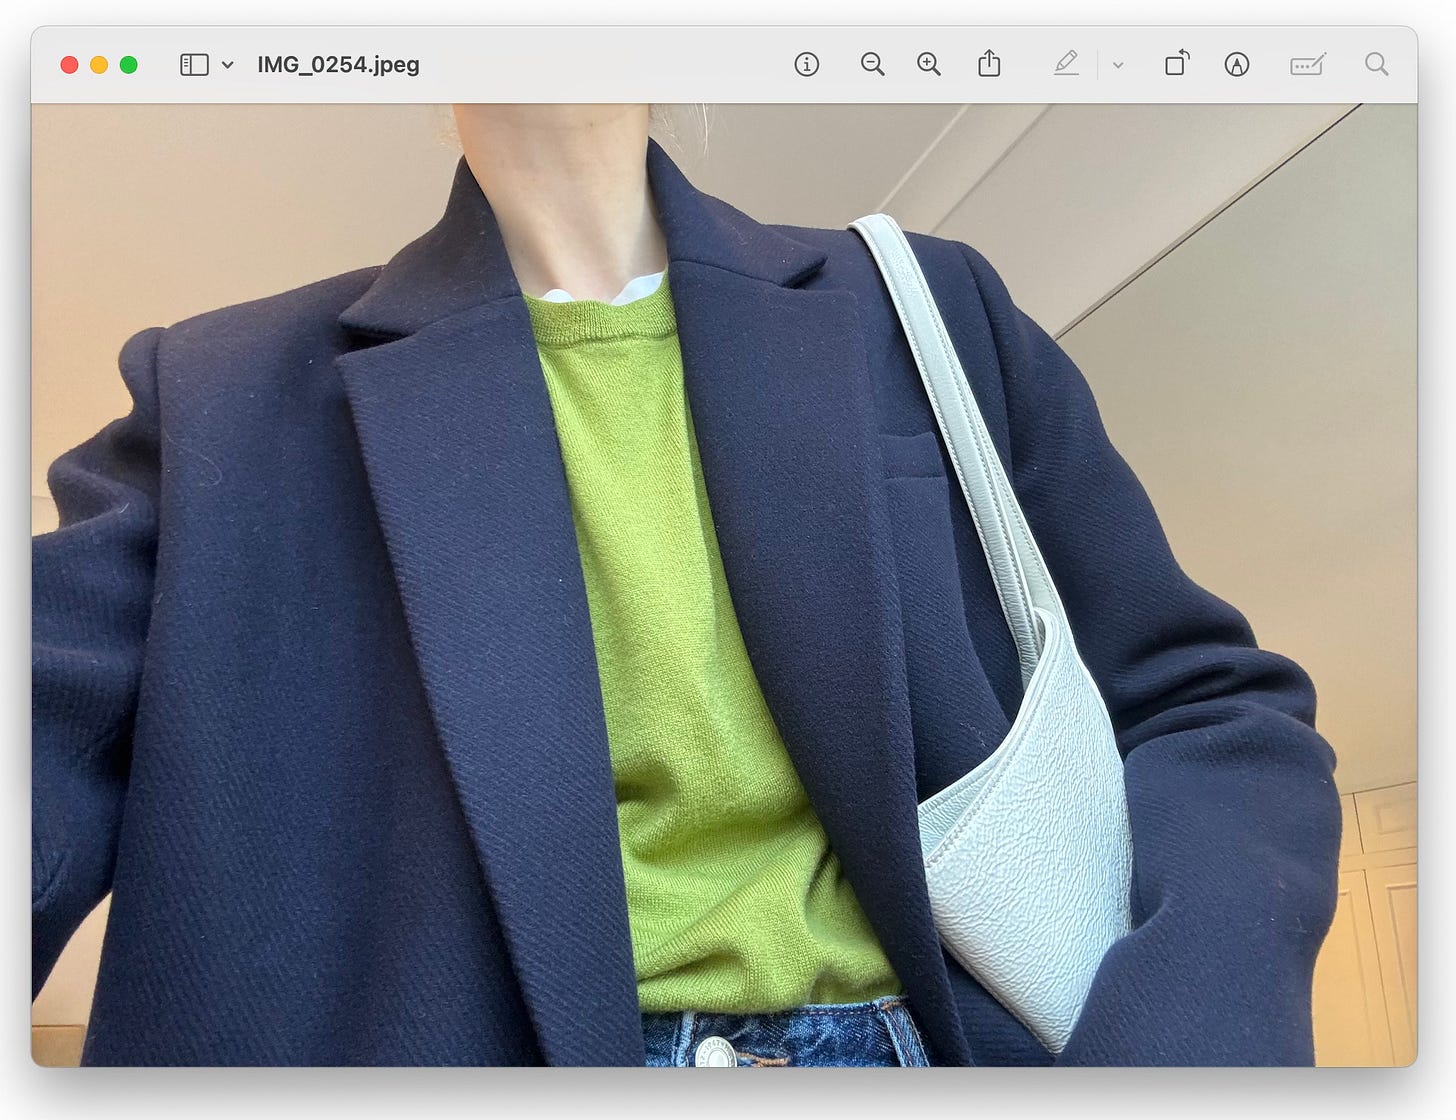
Task: Click the photo of navy blazer outfit
Action: pyautogui.click(x=724, y=585)
